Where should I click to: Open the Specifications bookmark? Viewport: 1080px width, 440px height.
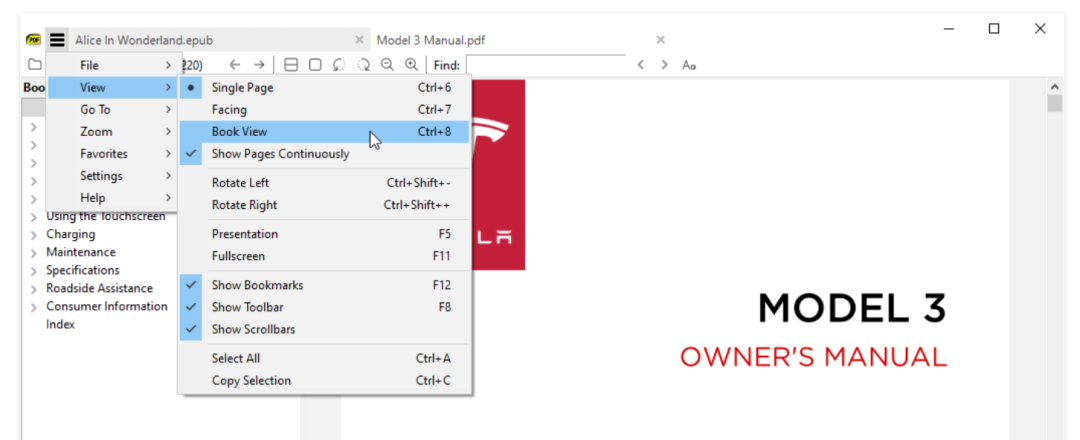pyautogui.click(x=83, y=270)
